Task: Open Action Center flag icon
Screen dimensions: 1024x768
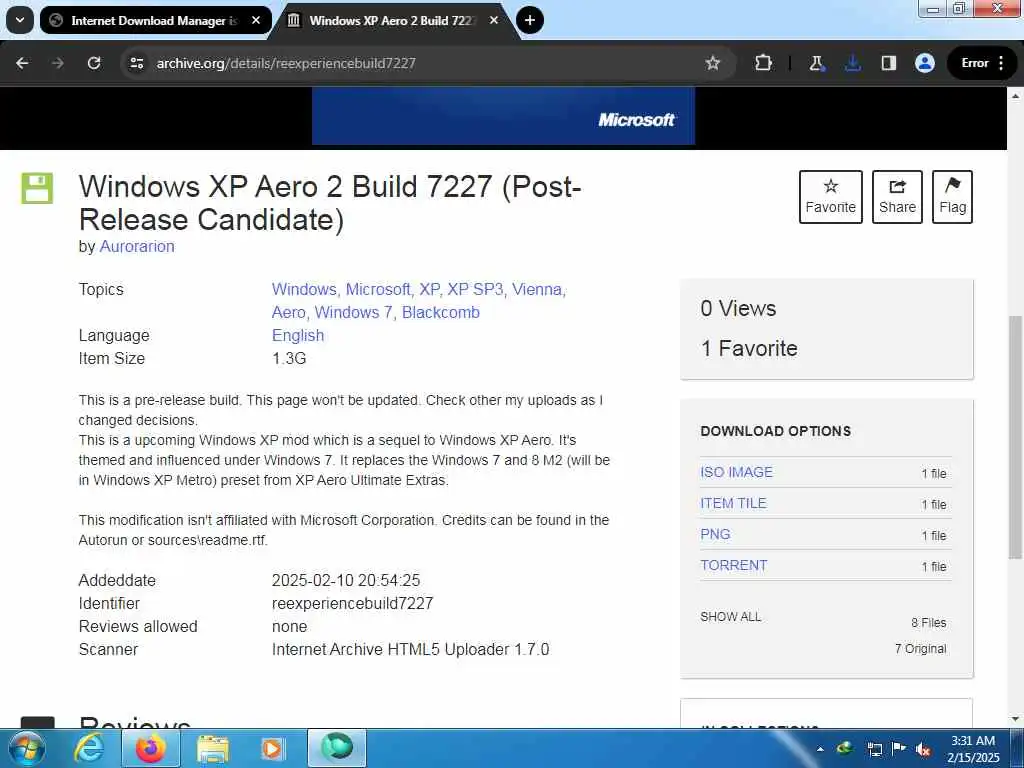Action: (899, 748)
